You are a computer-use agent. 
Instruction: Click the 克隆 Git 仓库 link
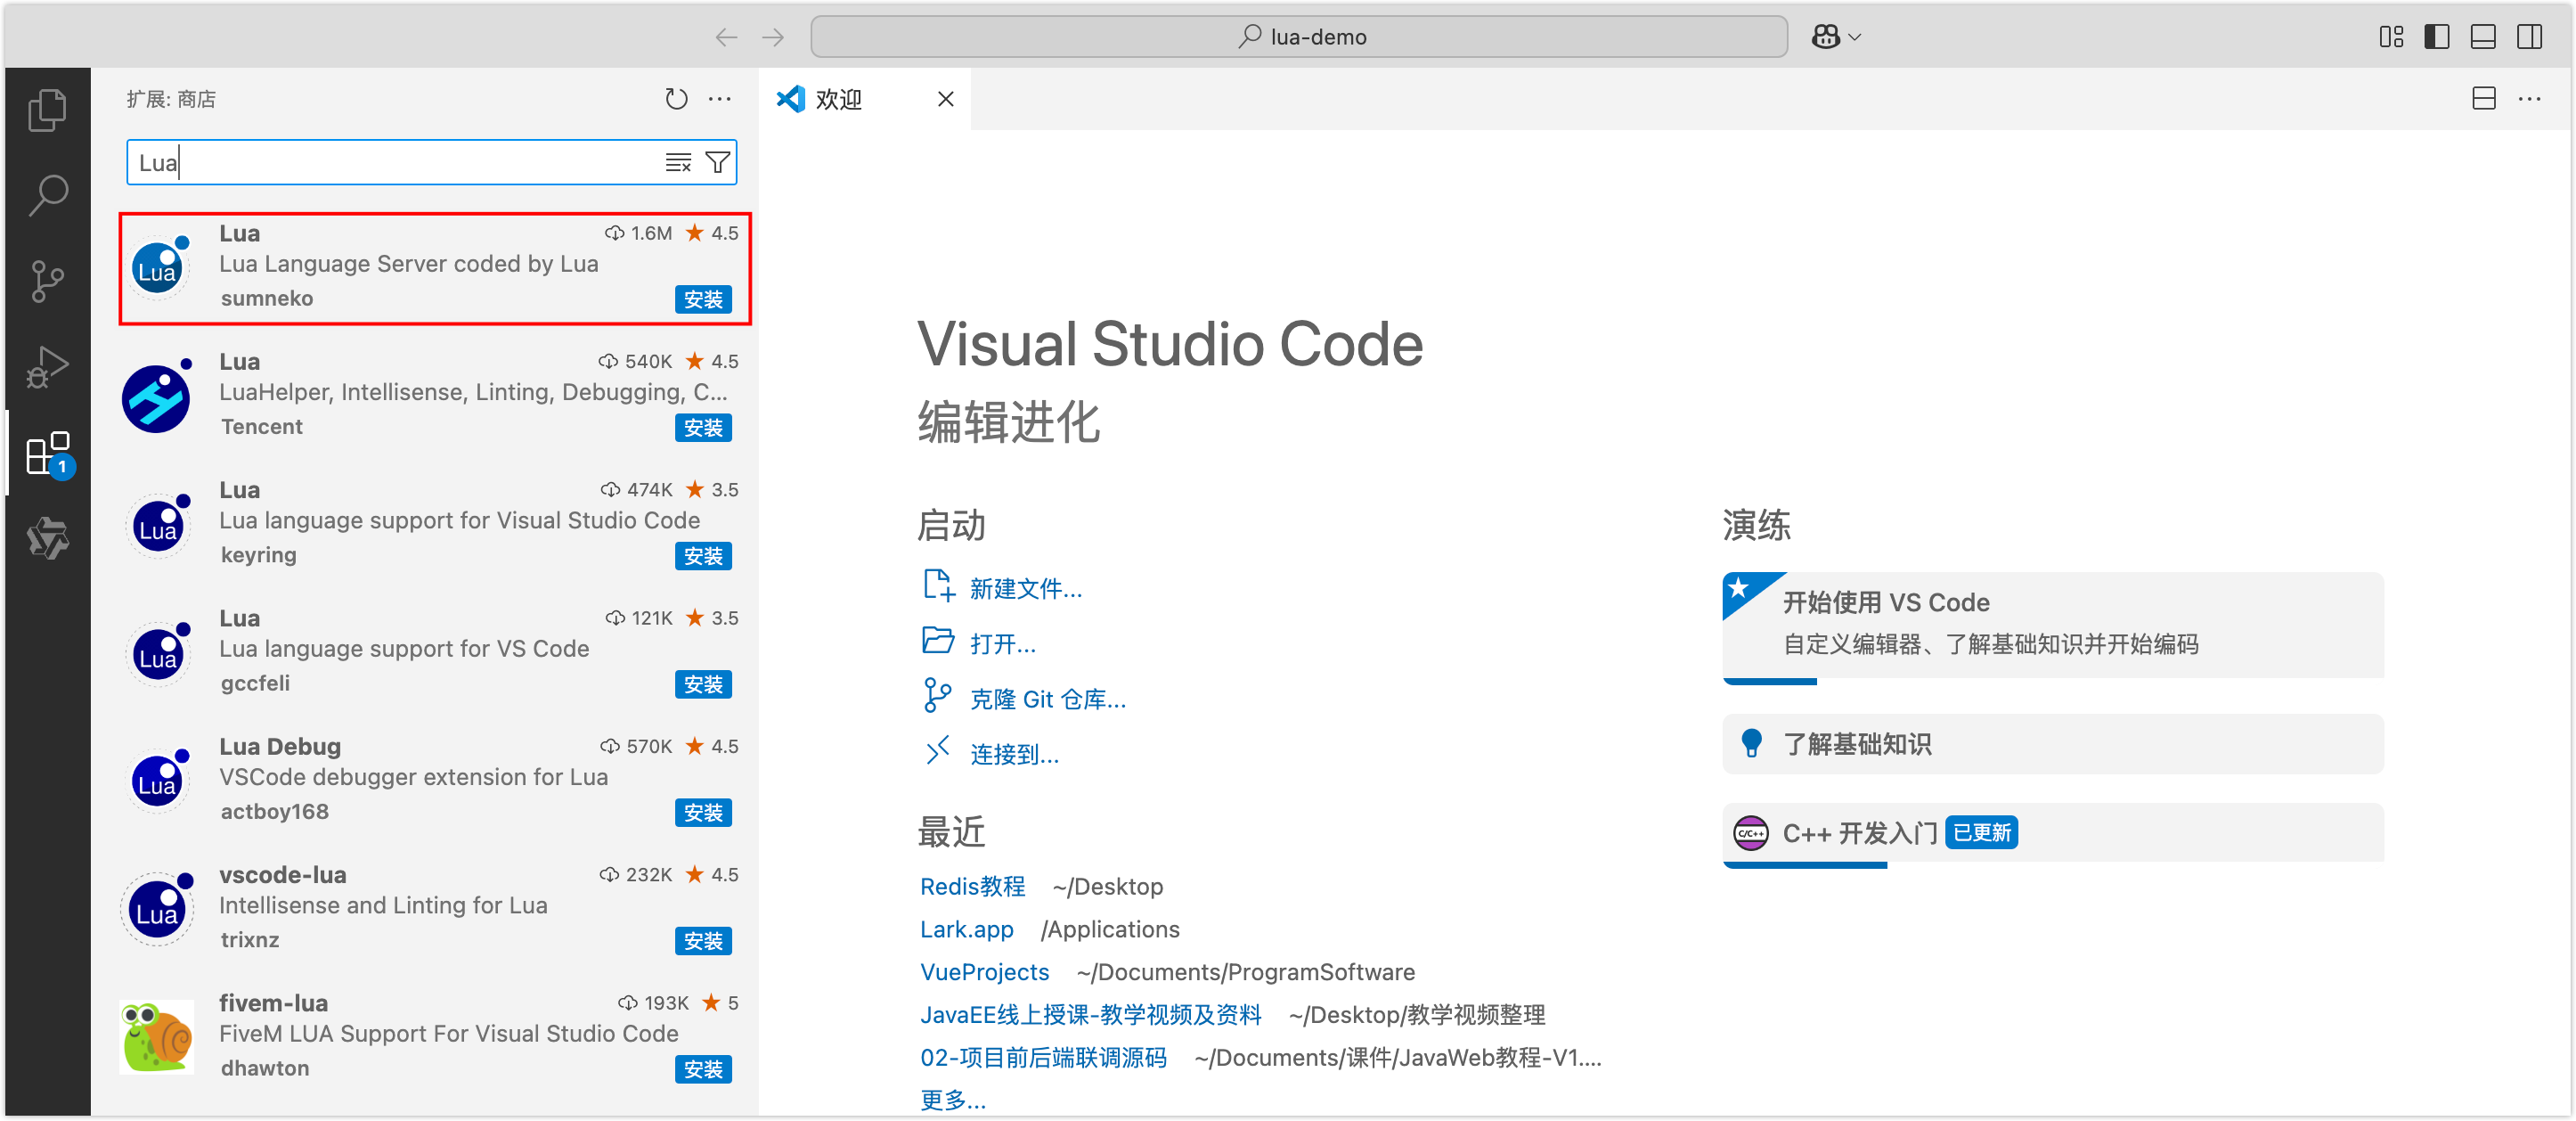tap(1048, 698)
